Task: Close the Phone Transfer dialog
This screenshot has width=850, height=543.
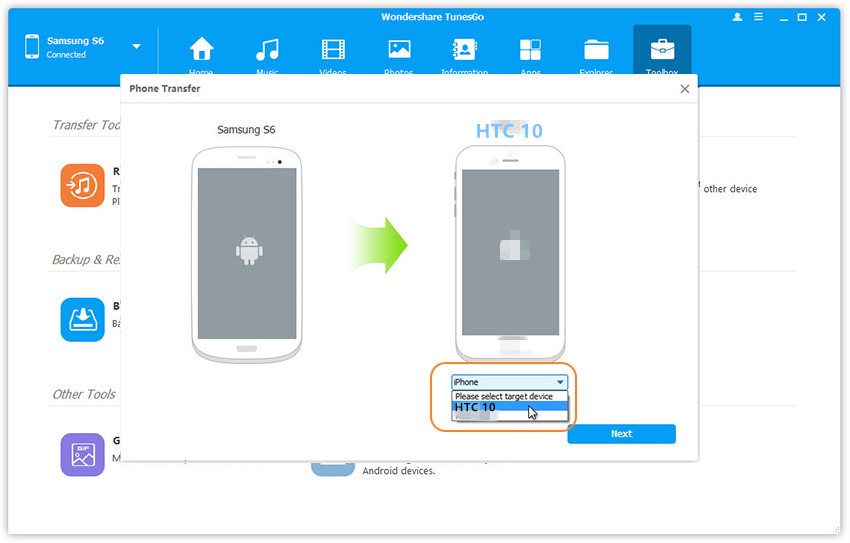Action: tap(685, 89)
